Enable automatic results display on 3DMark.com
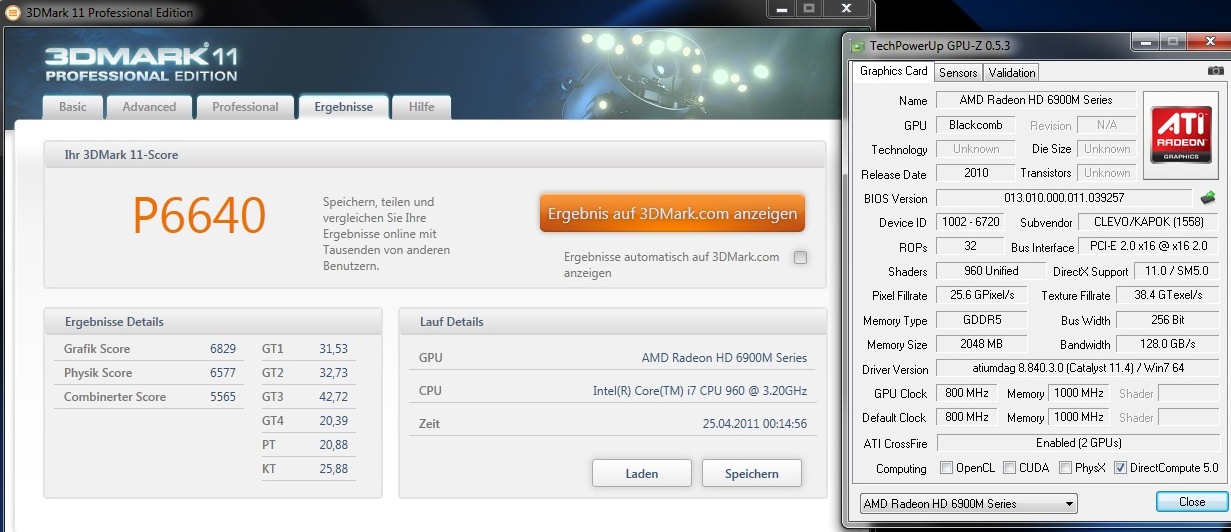The height and width of the screenshot is (532, 1231). pyautogui.click(x=800, y=257)
